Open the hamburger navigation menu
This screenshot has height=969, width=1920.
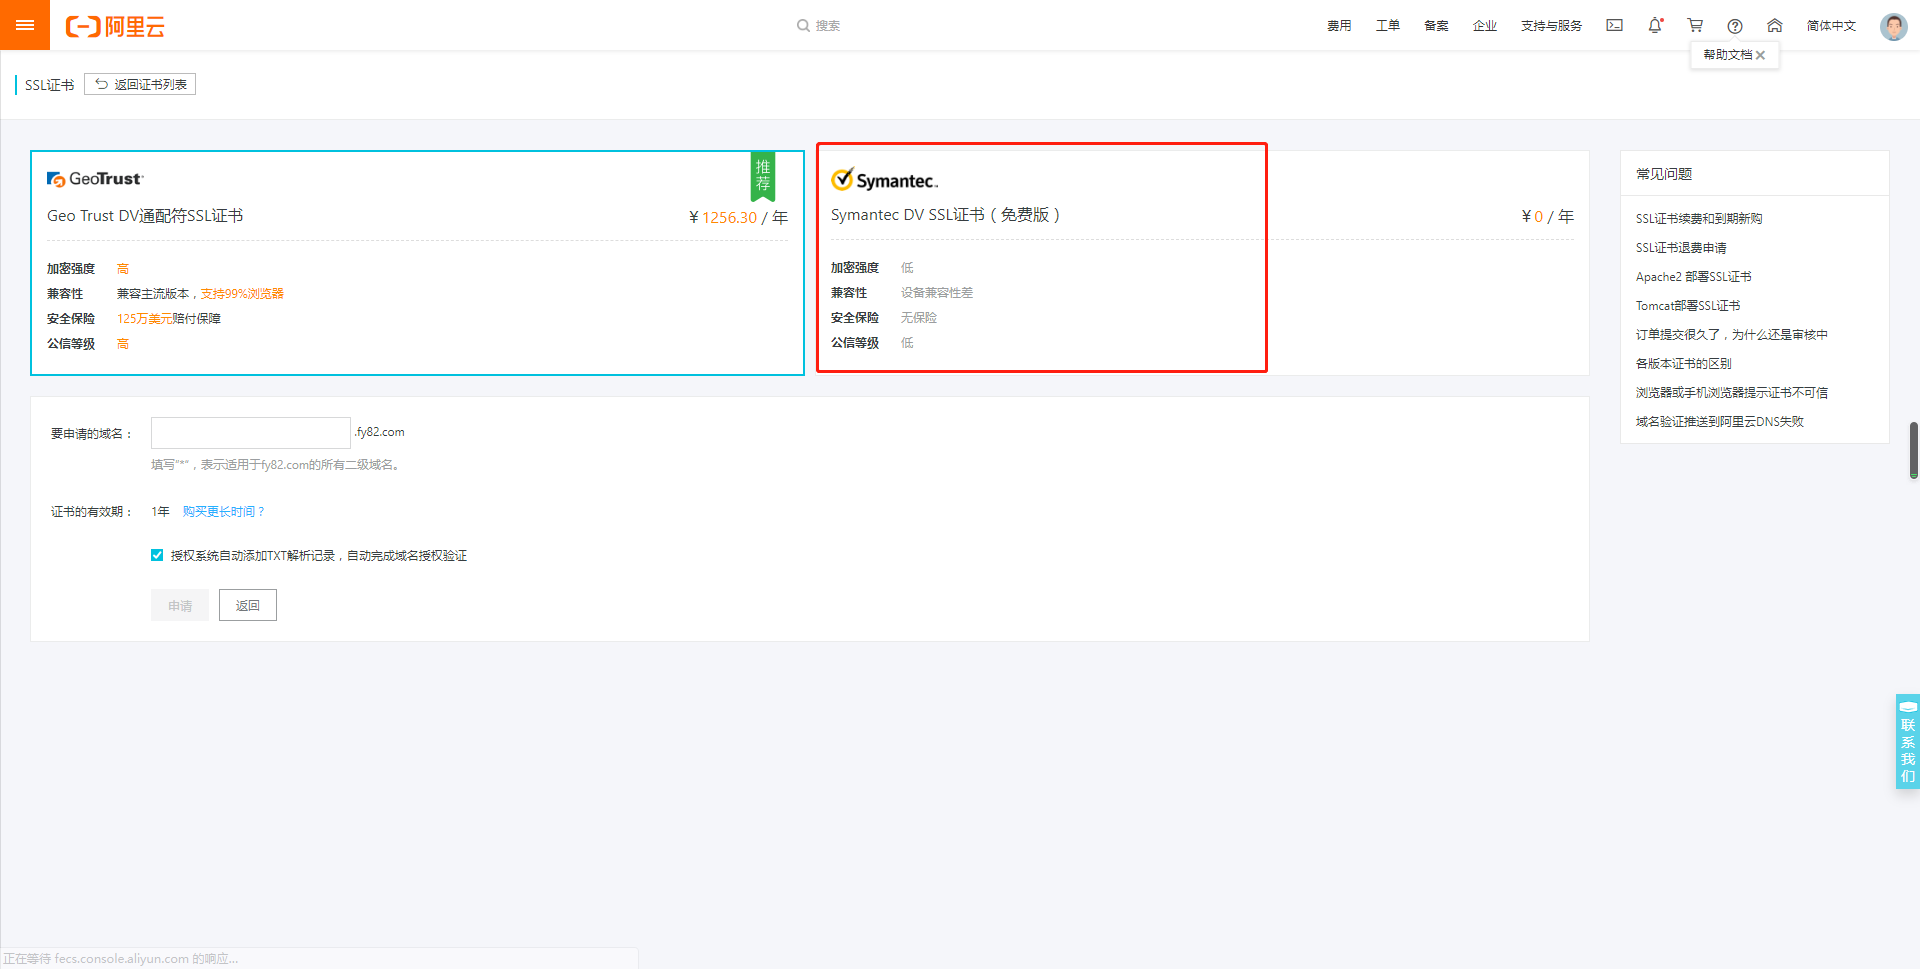(x=25, y=25)
